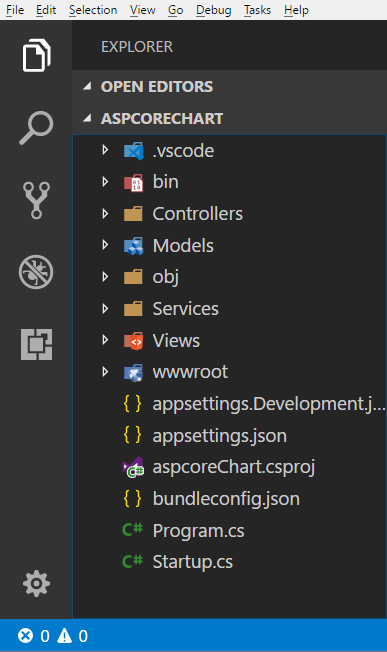Click the errors count icon in status bar
Screen dimensions: 387x652
tap(25, 636)
